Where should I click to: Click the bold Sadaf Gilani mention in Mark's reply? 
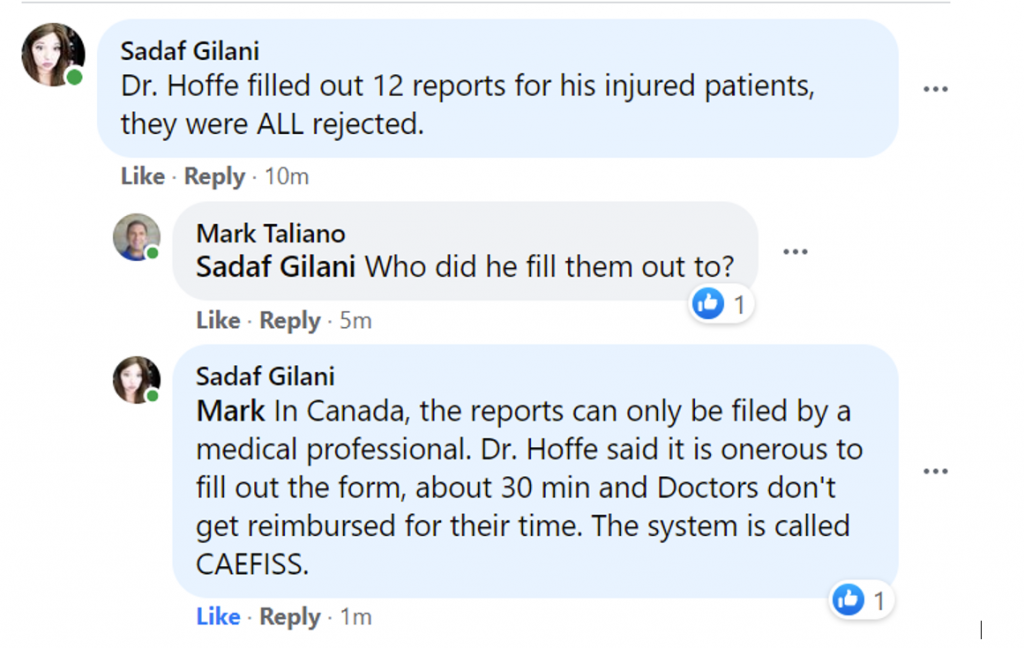point(275,268)
